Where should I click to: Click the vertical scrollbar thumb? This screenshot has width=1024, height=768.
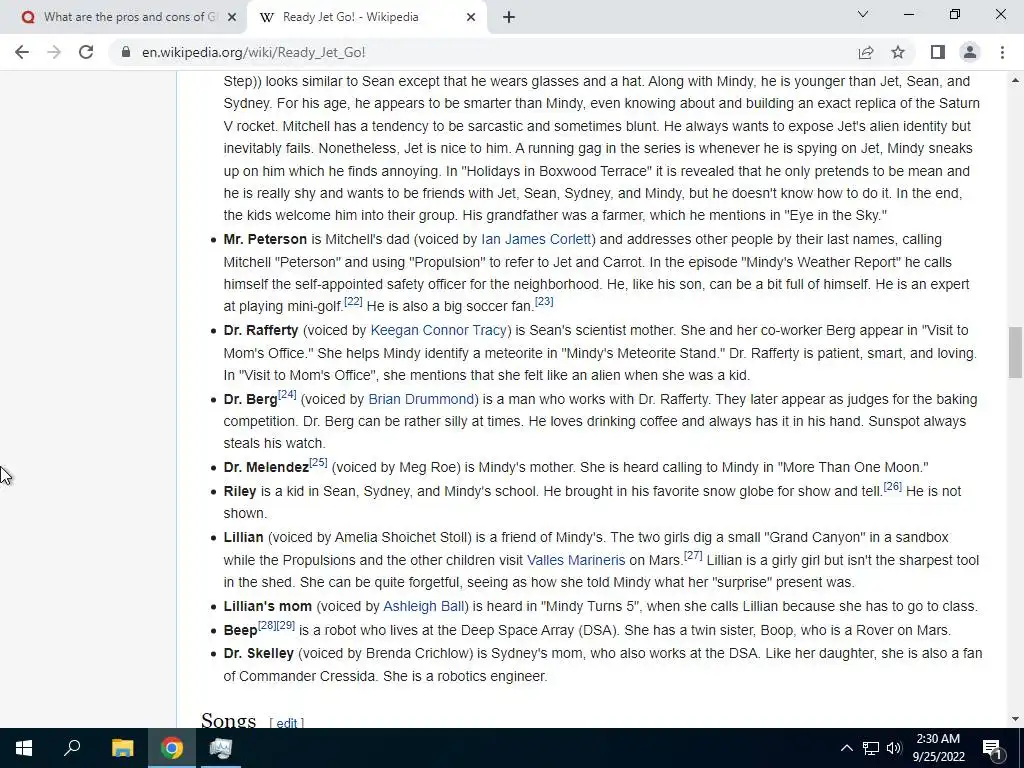click(x=1015, y=352)
